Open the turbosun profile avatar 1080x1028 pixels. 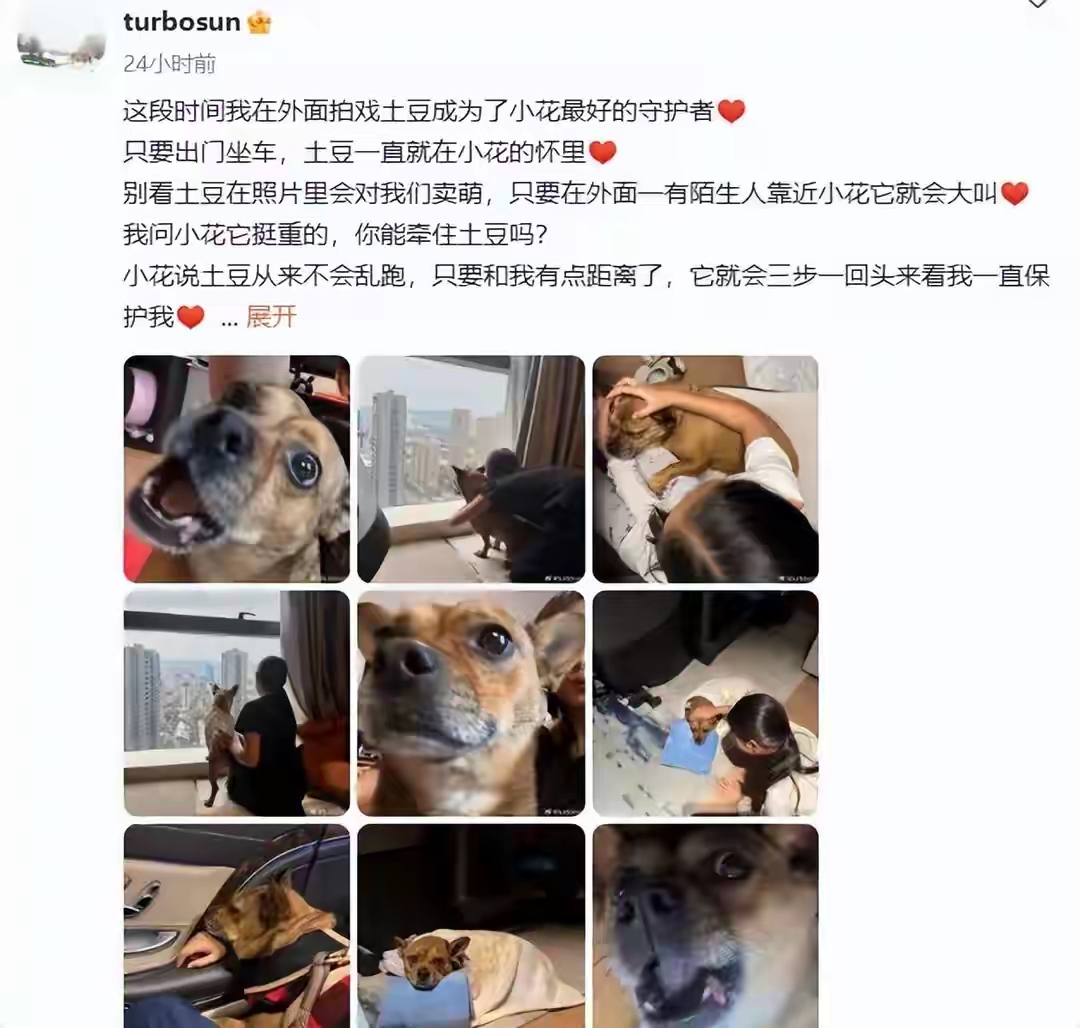[61, 45]
